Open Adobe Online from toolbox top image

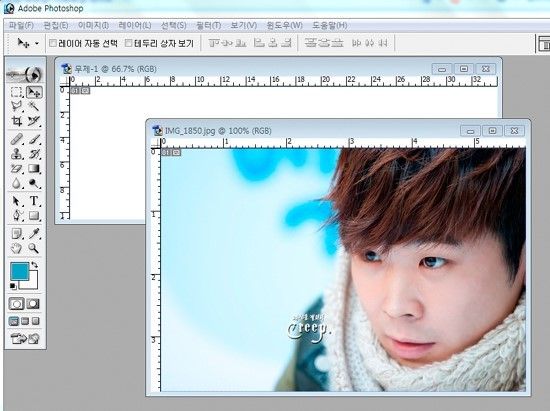[x=25, y=74]
